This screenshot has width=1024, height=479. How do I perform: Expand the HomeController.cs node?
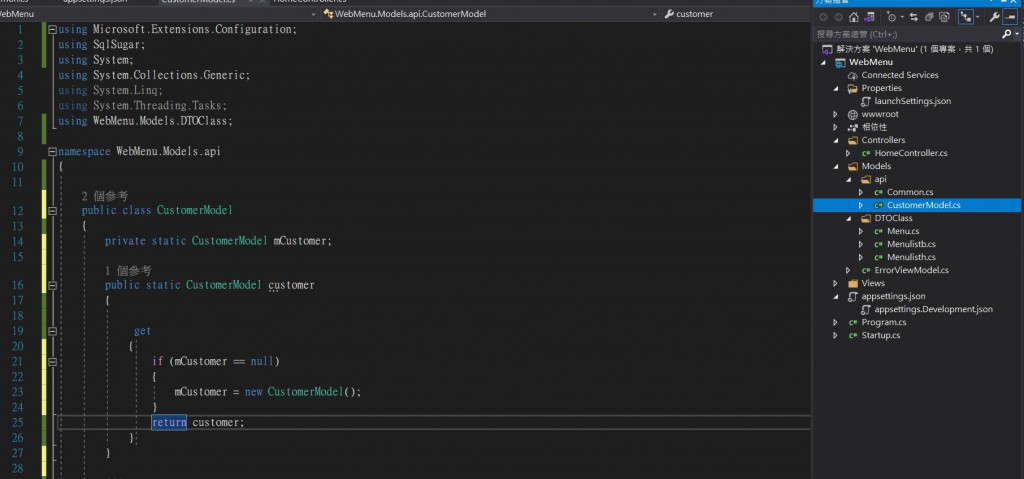pos(848,153)
